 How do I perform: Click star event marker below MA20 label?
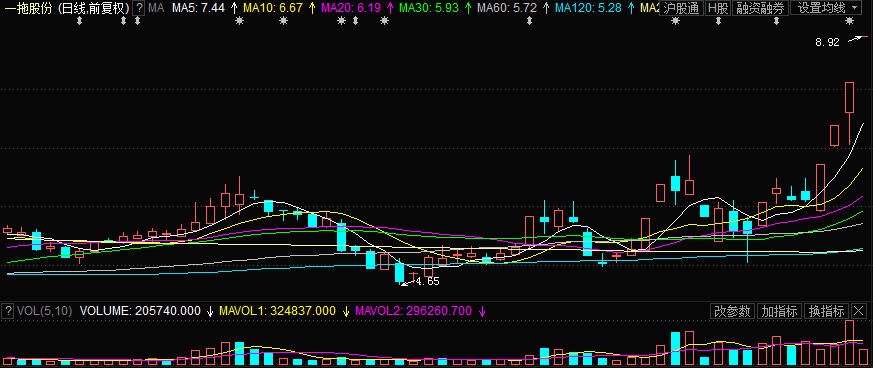pyautogui.click(x=342, y=21)
